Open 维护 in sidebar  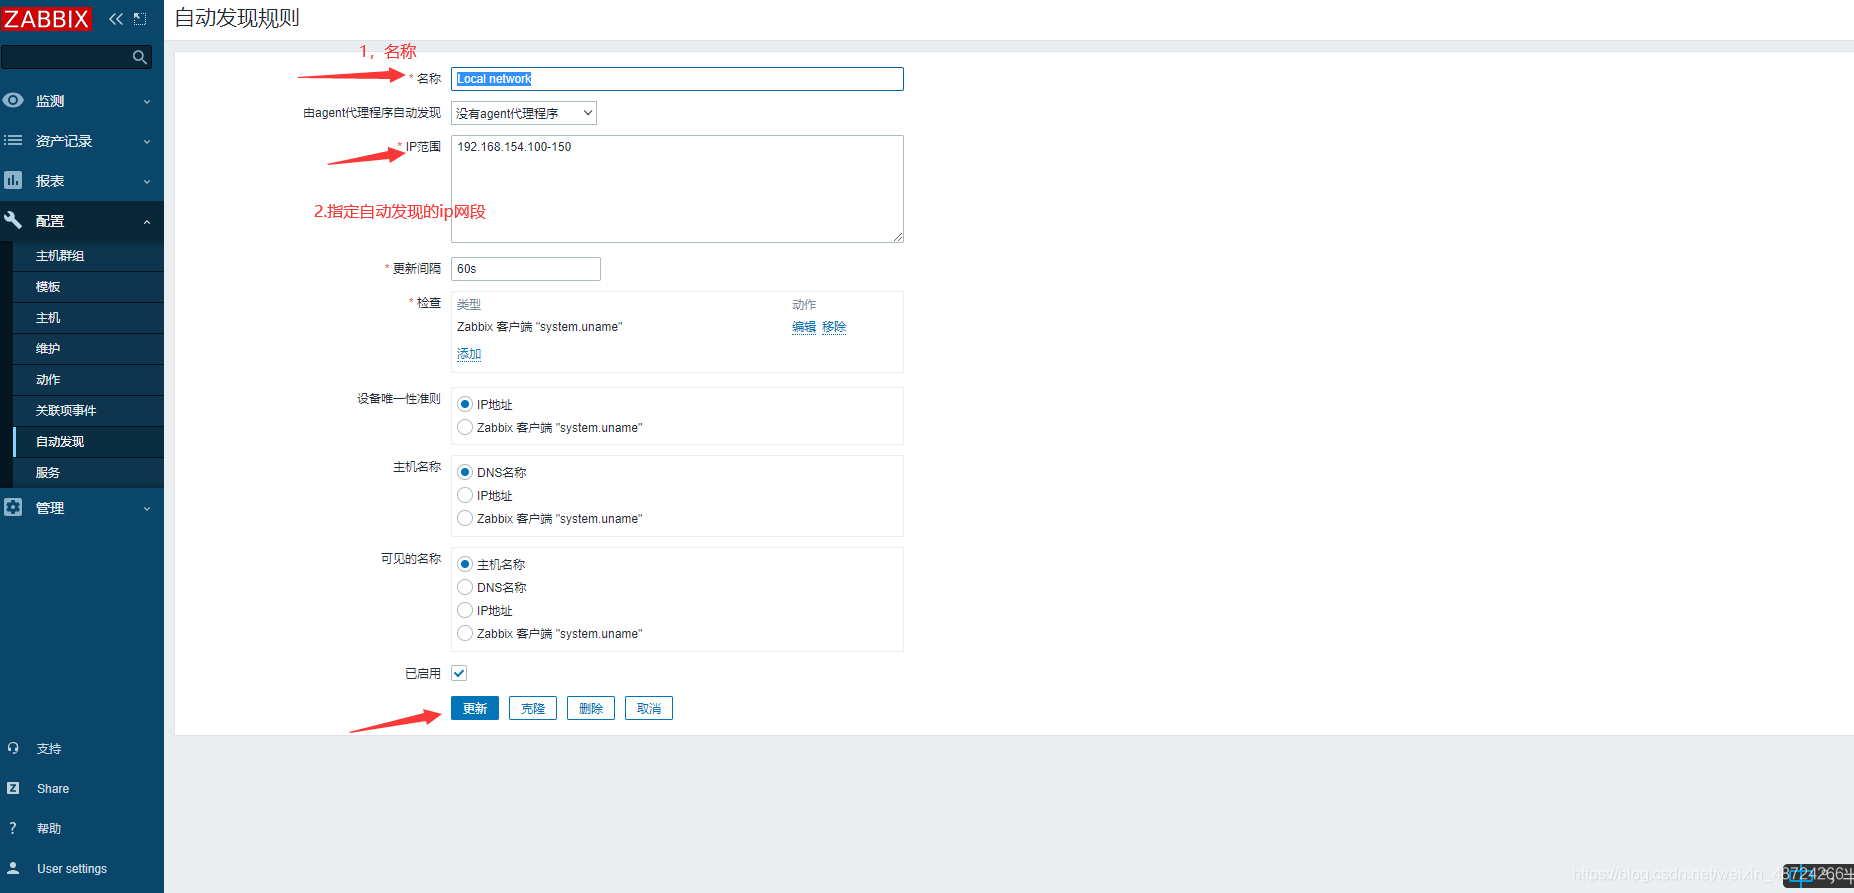pyautogui.click(x=89, y=349)
